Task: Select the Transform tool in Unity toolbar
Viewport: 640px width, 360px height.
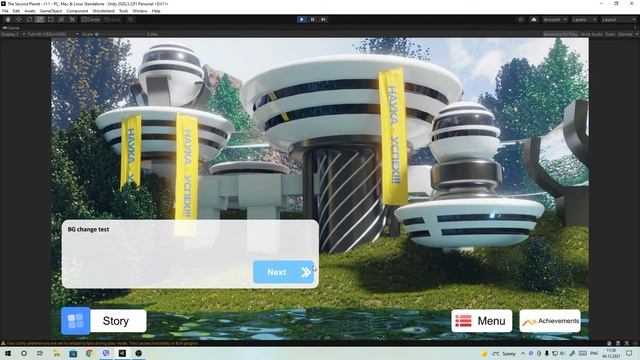Action: (x=61, y=19)
